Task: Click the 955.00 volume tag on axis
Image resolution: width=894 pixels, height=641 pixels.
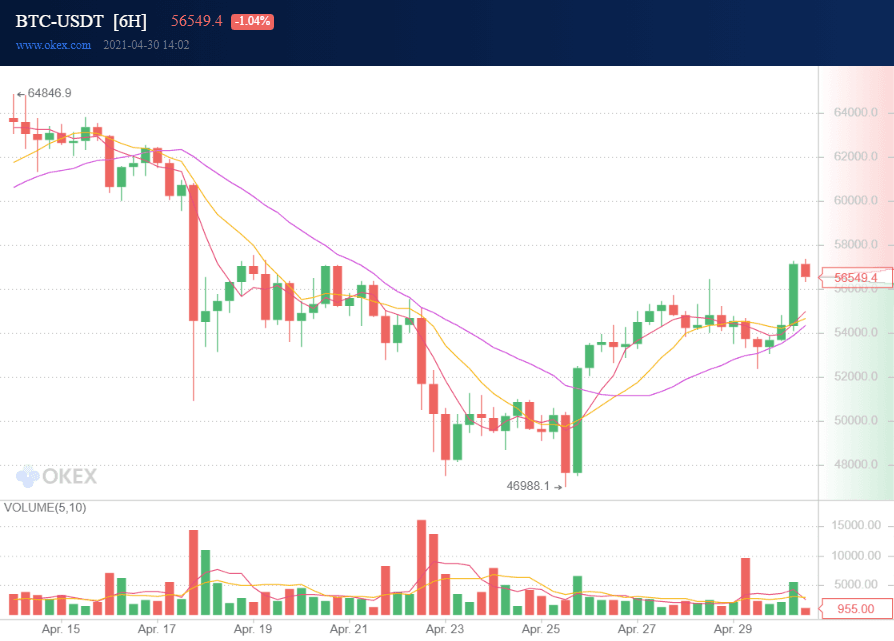Action: pyautogui.click(x=854, y=608)
